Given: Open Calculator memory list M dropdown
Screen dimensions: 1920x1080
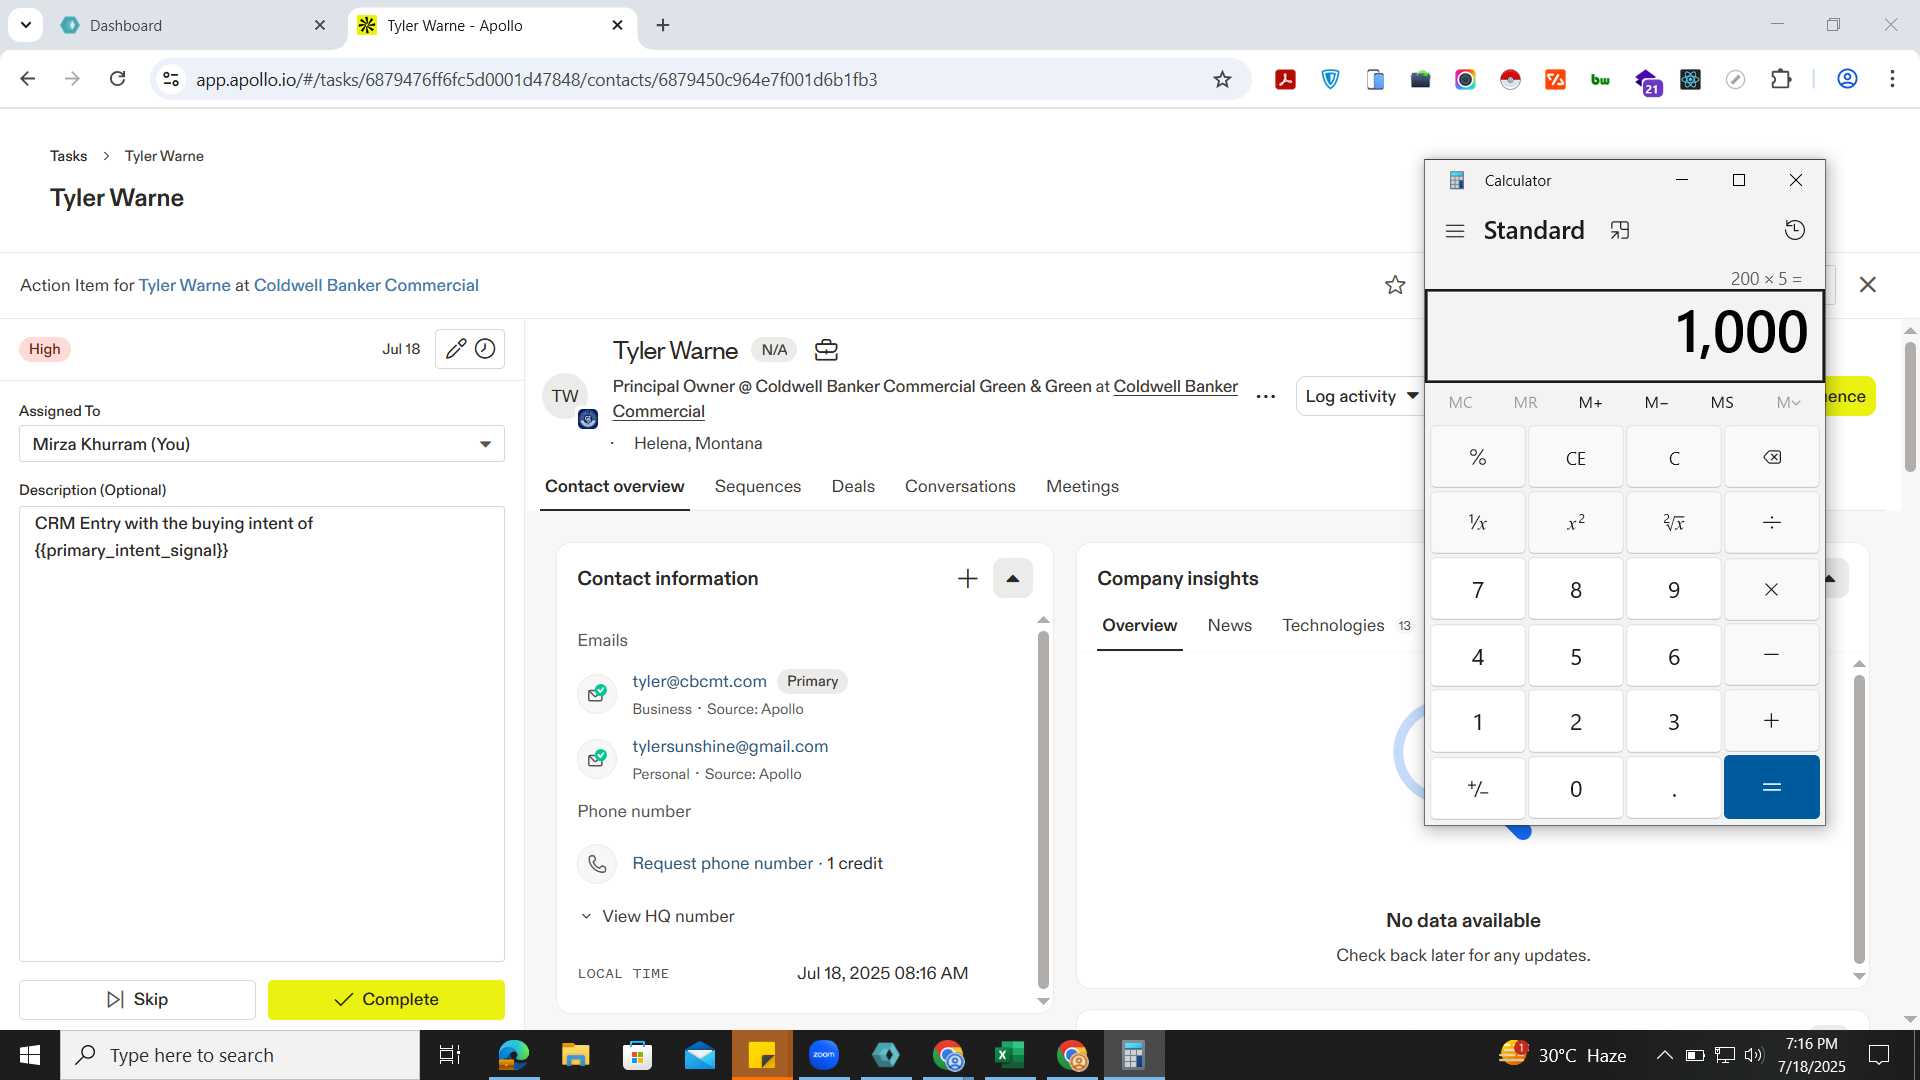Looking at the screenshot, I should point(1788,402).
